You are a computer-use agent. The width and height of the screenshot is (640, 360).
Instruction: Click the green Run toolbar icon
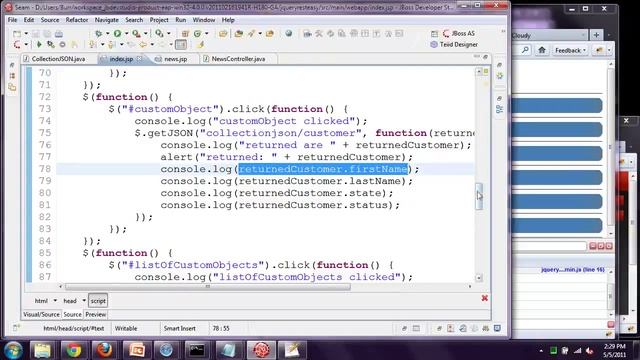pyautogui.click(x=117, y=33)
